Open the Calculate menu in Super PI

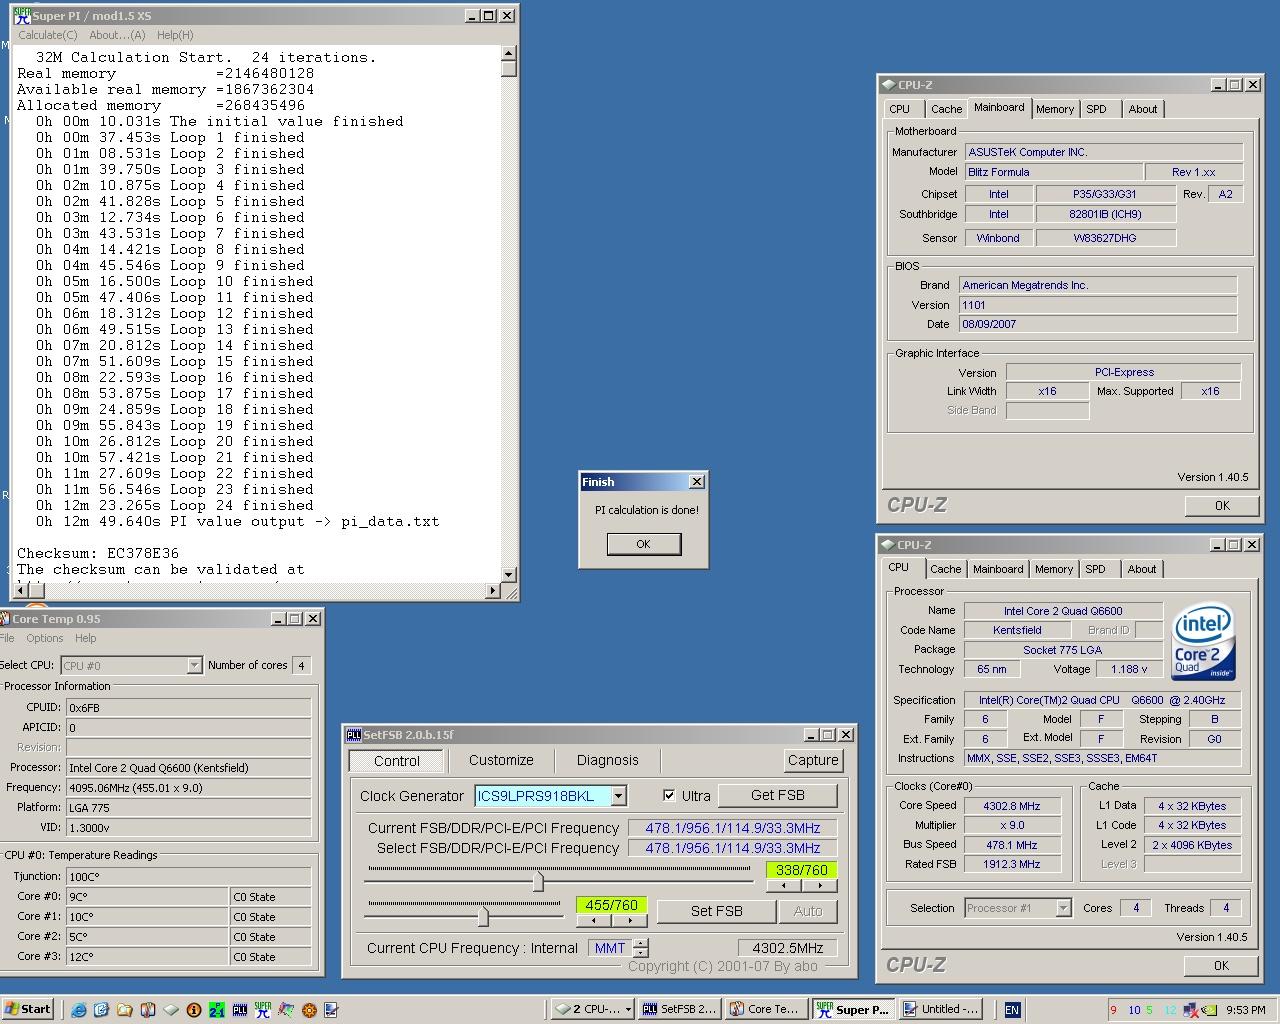pyautogui.click(x=47, y=35)
